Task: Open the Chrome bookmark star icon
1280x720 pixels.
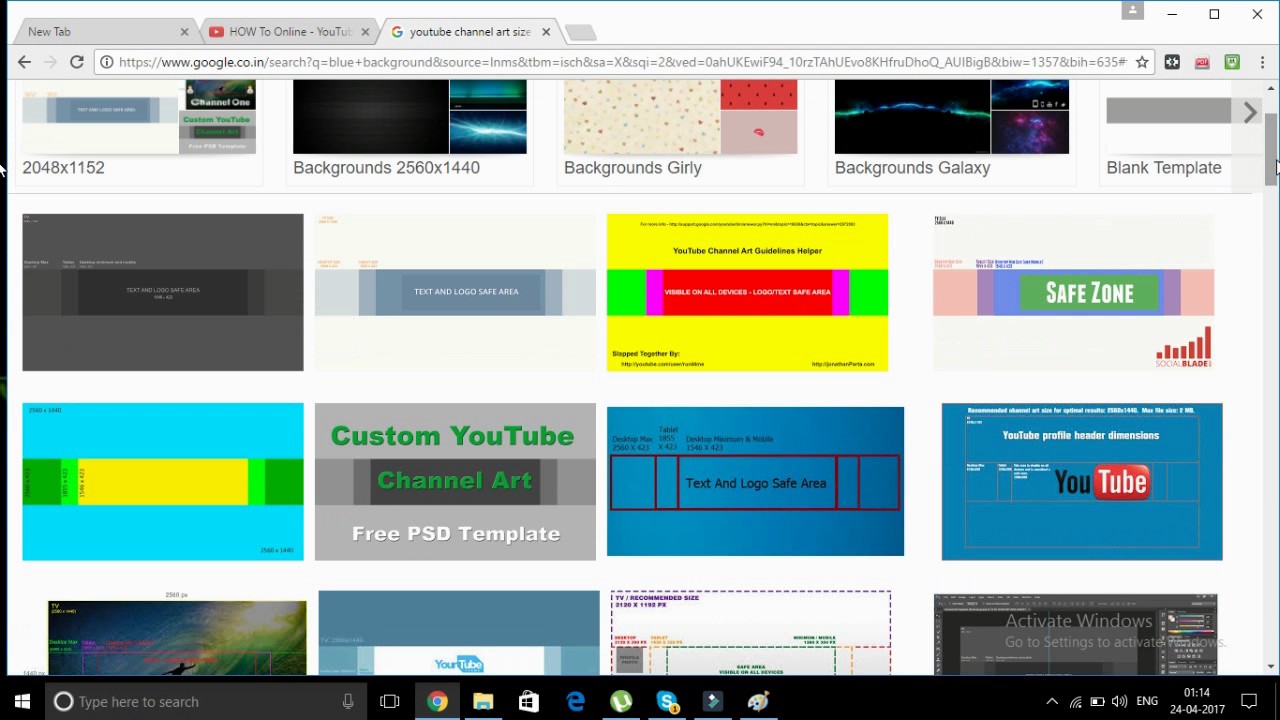Action: [x=1141, y=61]
